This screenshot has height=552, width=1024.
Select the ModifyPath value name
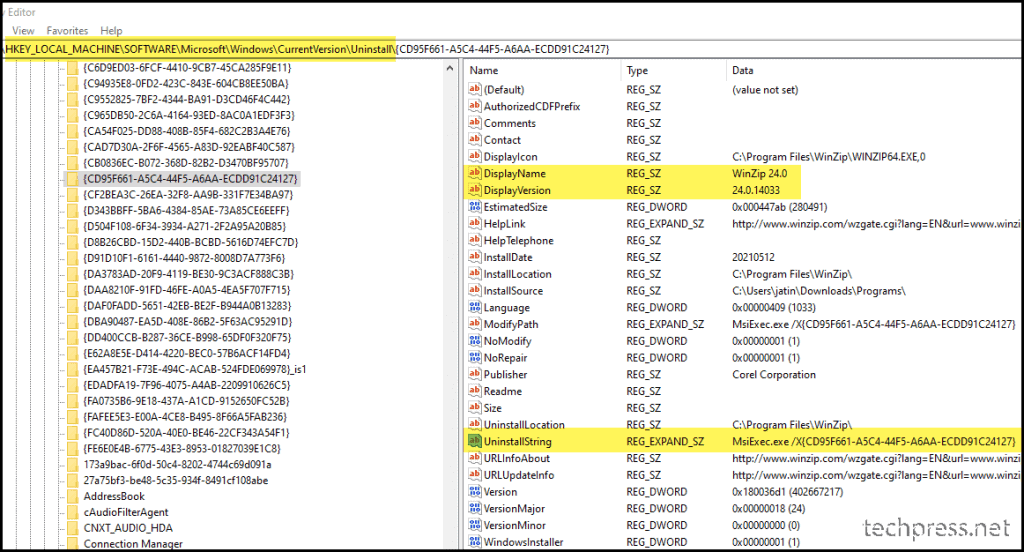coord(511,324)
